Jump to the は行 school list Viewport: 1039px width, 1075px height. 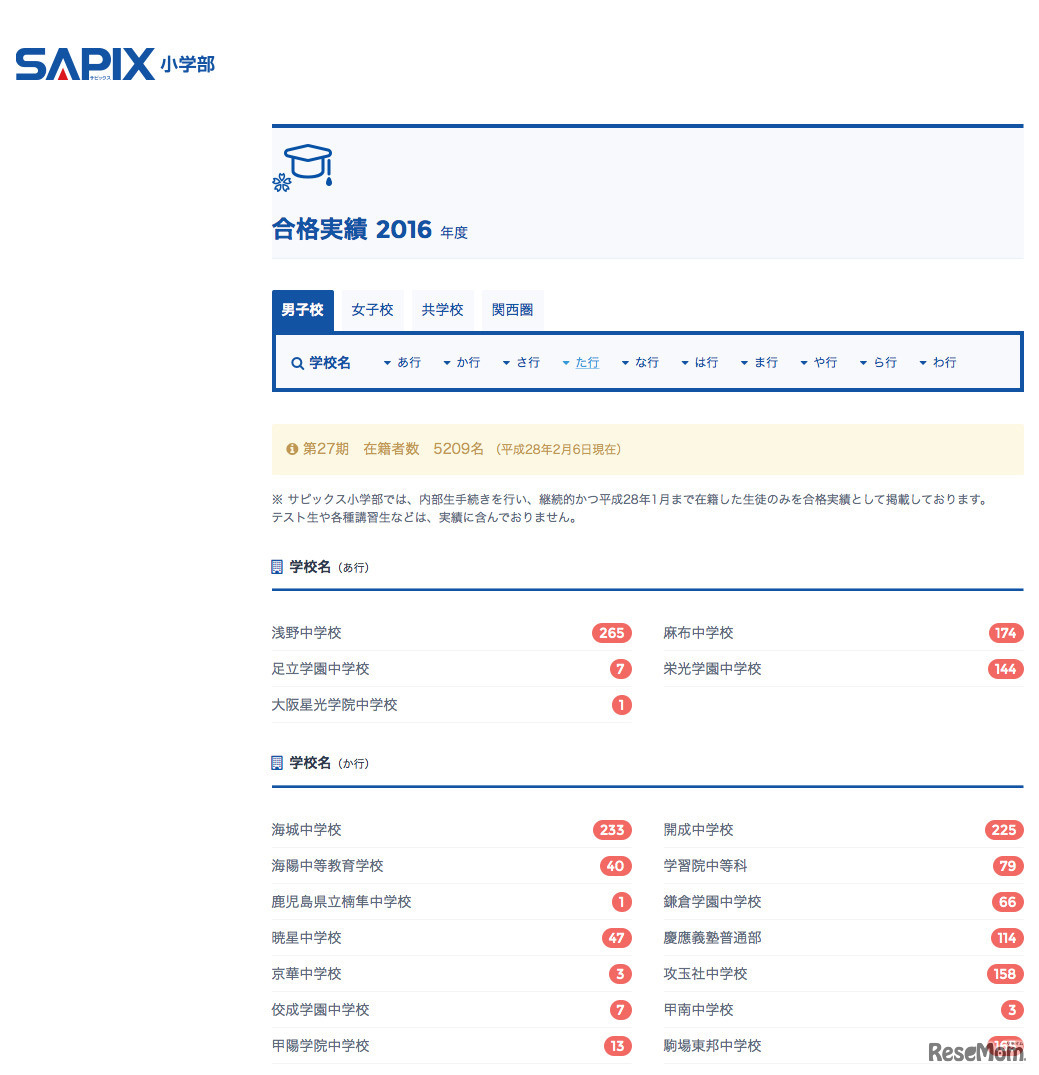click(x=700, y=363)
